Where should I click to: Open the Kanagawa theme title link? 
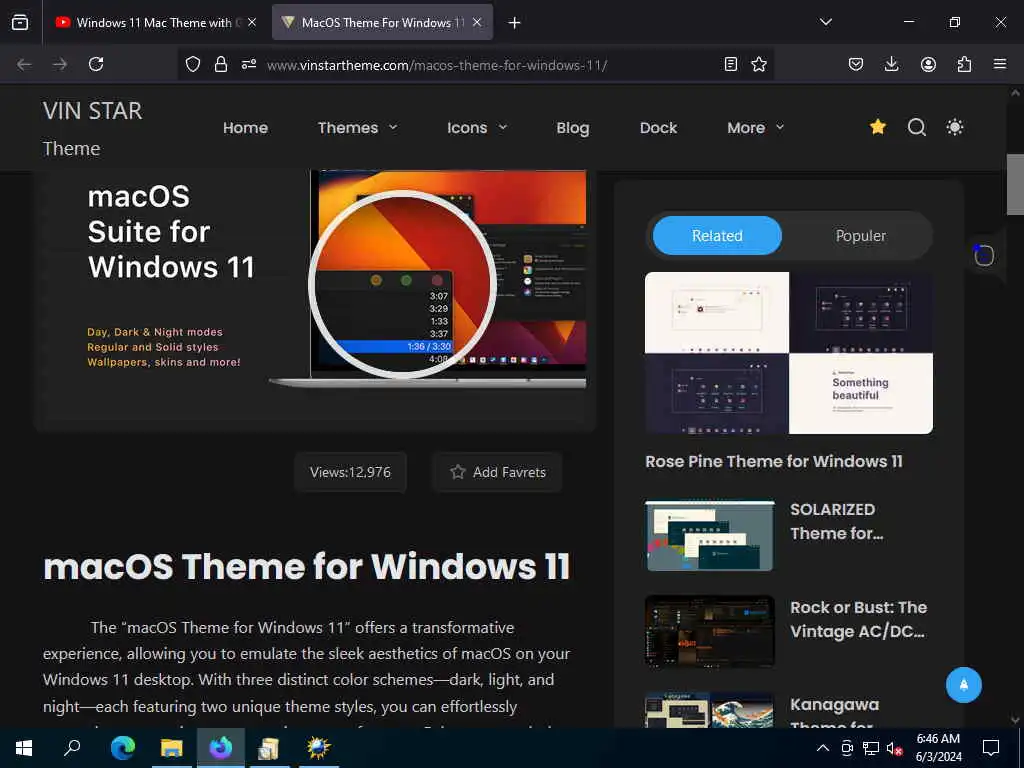coord(834,714)
